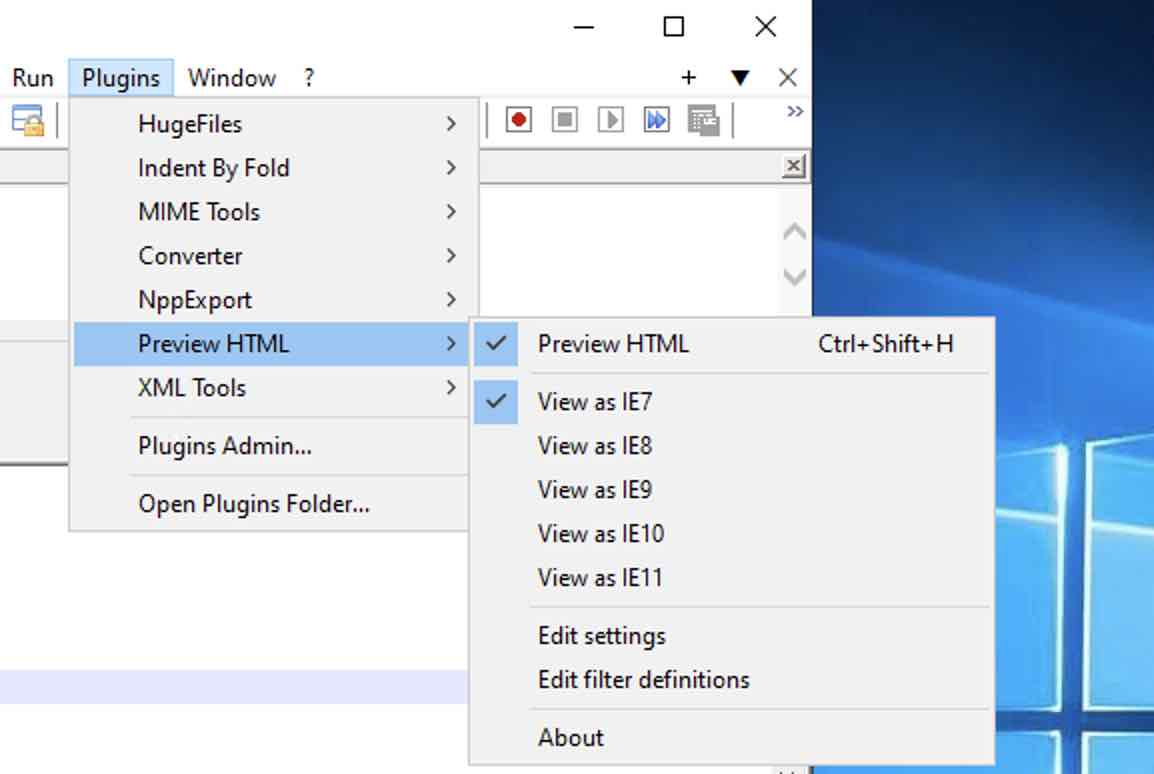
Task: Save the currently recorded macro
Action: coord(704,120)
